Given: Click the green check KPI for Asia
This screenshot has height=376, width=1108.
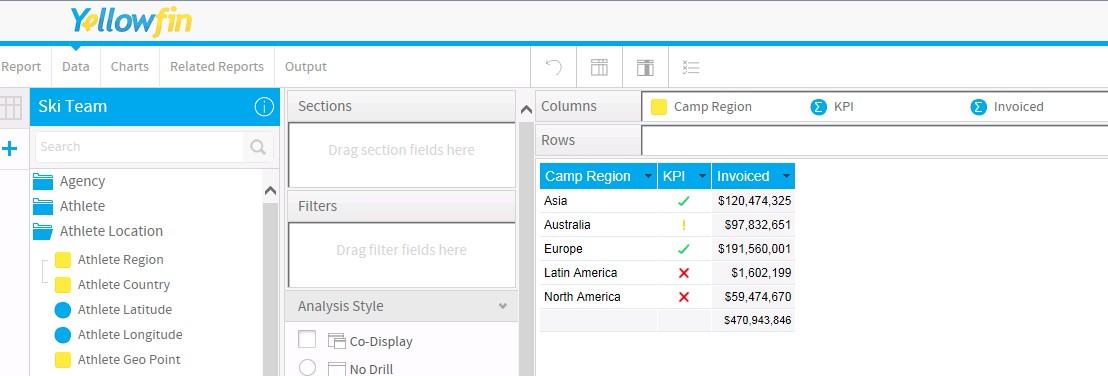Looking at the screenshot, I should pyautogui.click(x=683, y=201).
